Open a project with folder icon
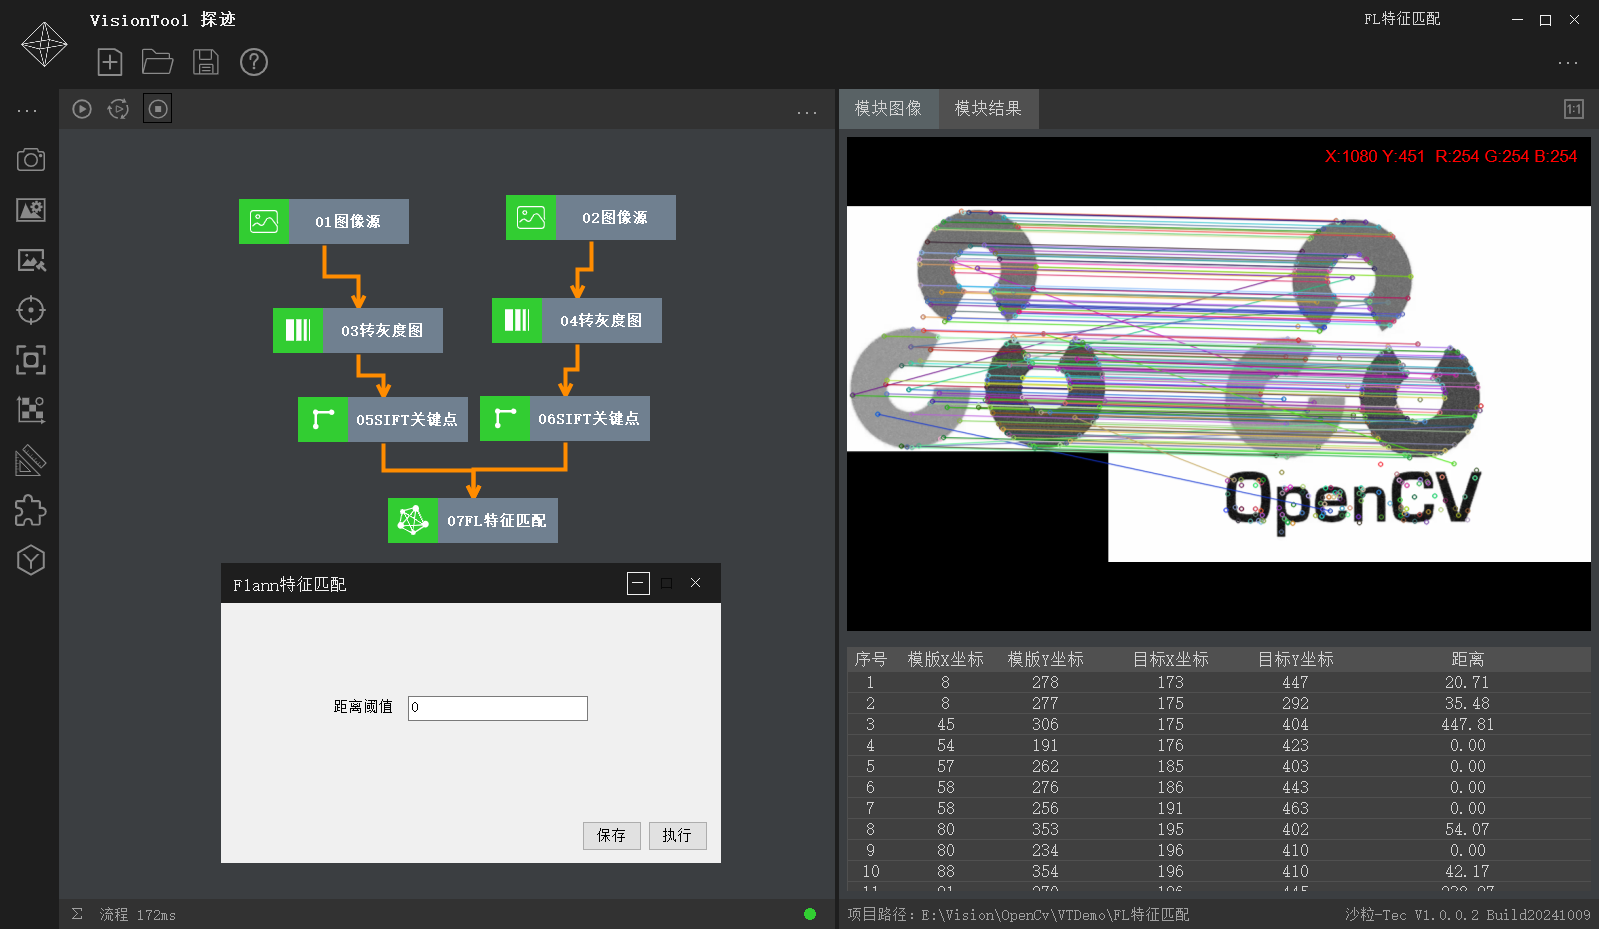 157,62
